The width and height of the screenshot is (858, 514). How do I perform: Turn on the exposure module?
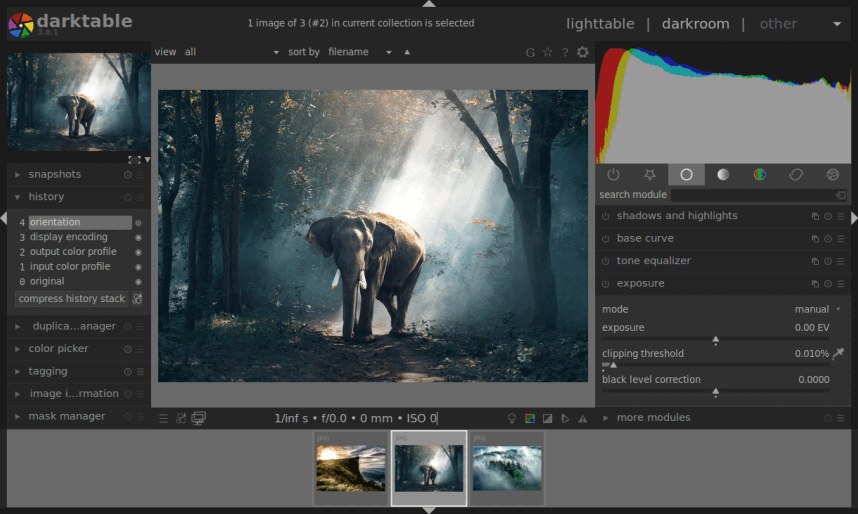606,284
